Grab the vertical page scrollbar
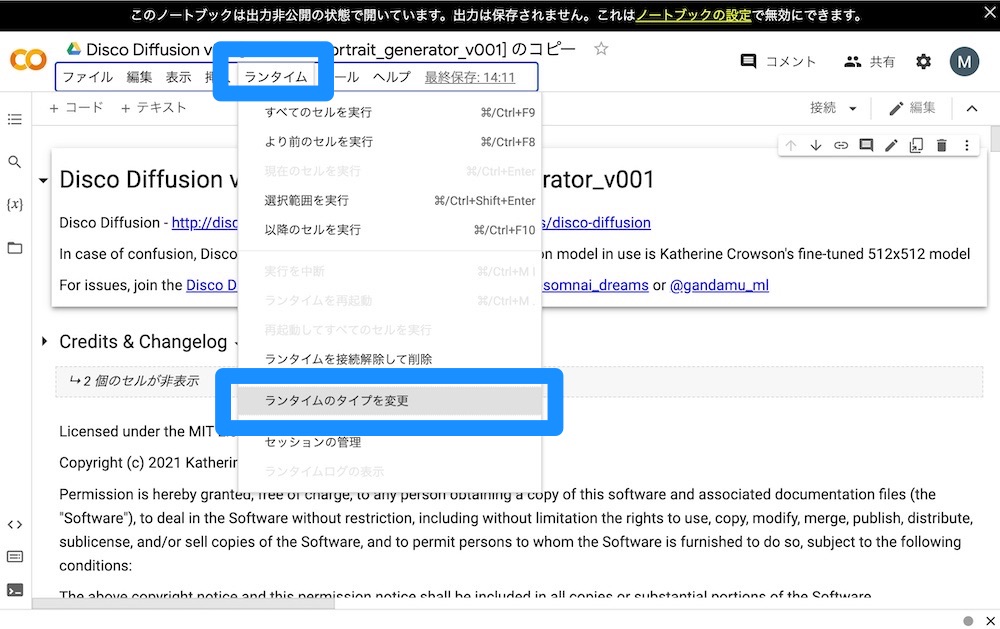Screen dimensions: 1000x629 995,138
